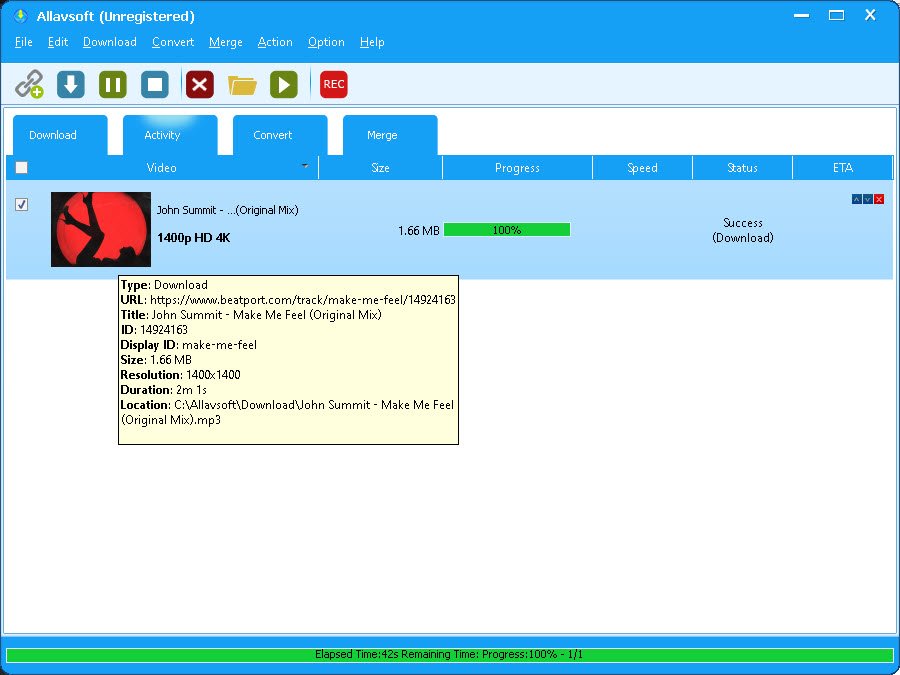Pause the download using the green pause icon
The width and height of the screenshot is (900, 675).
point(112,84)
